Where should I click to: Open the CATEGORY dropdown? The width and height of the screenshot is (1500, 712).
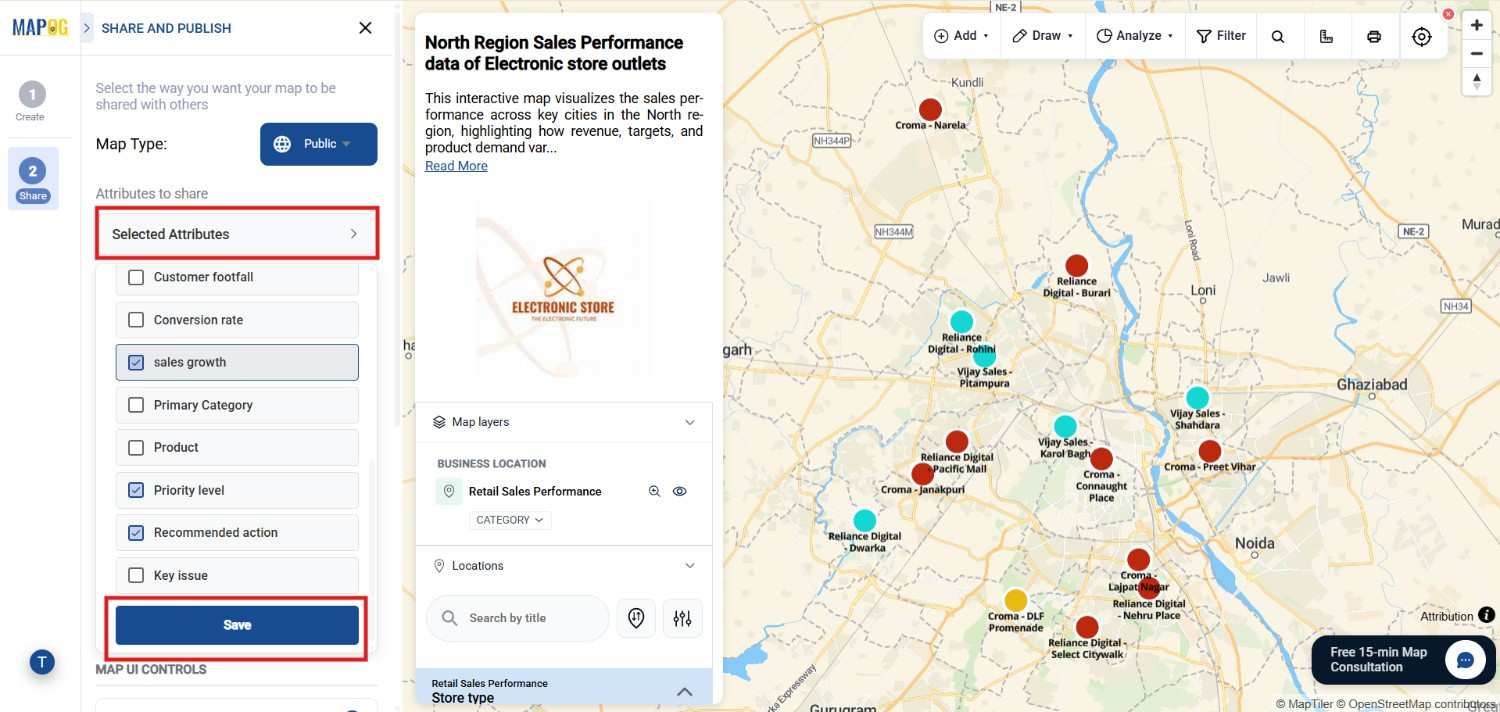(x=510, y=520)
